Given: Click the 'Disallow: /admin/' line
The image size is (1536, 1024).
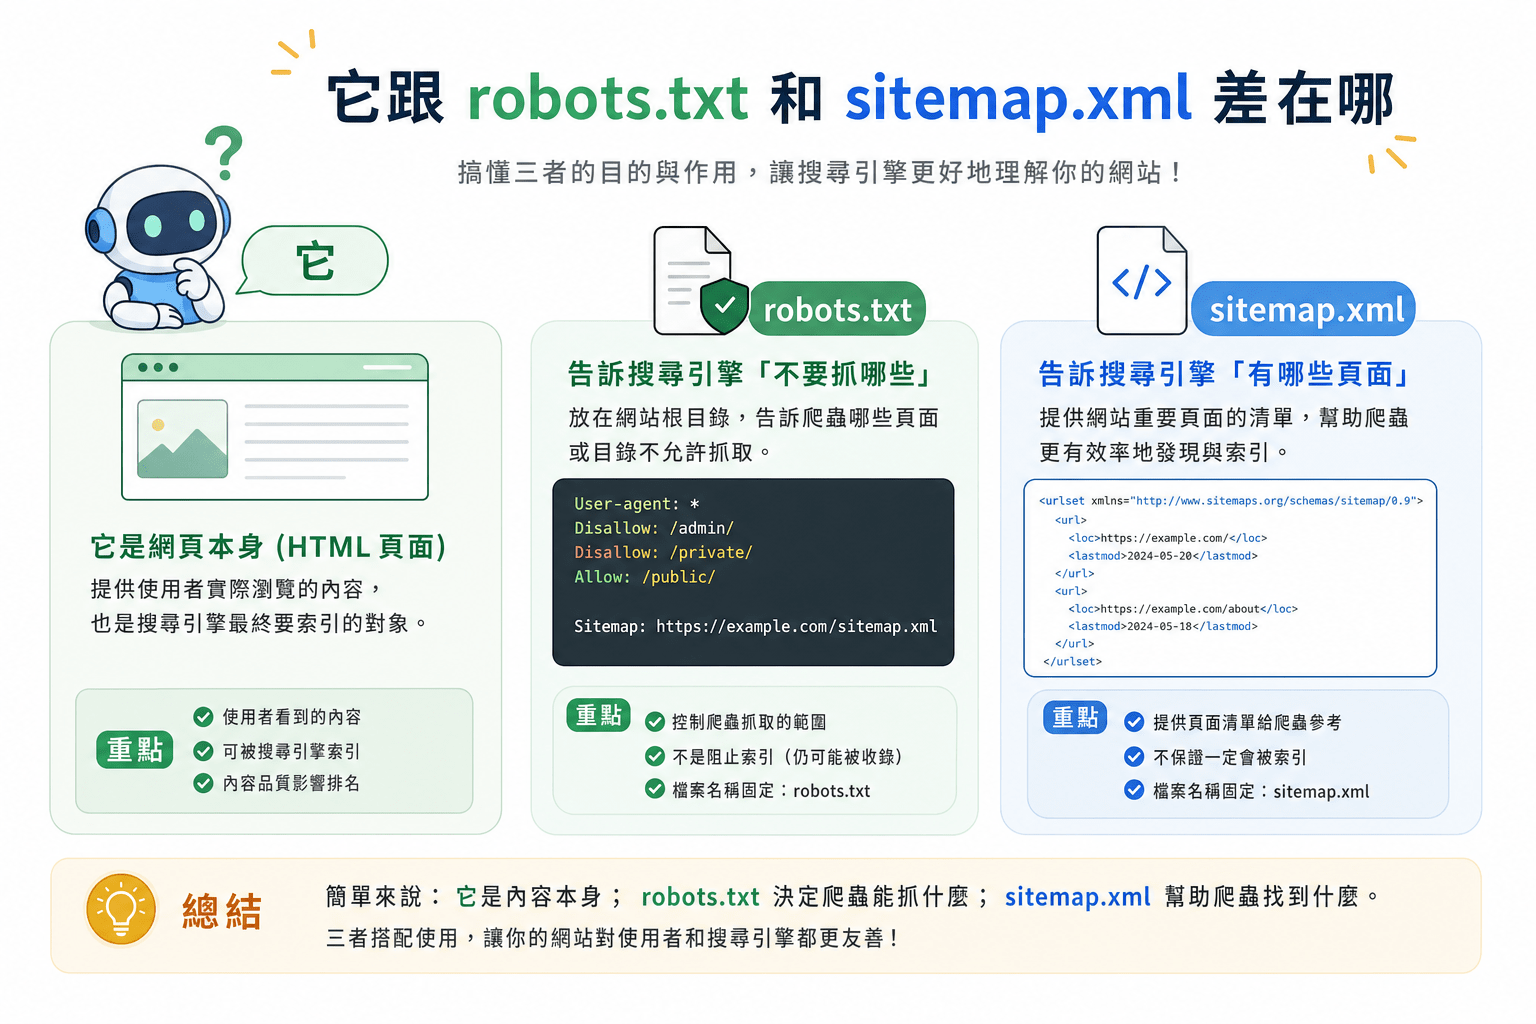Looking at the screenshot, I should click(x=654, y=528).
